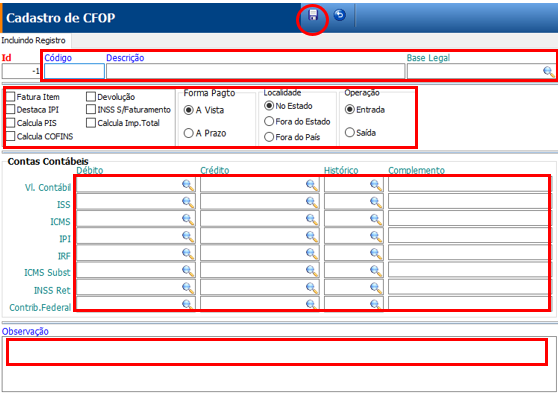Open the Base Legal lookup magnifier

(x=548, y=72)
